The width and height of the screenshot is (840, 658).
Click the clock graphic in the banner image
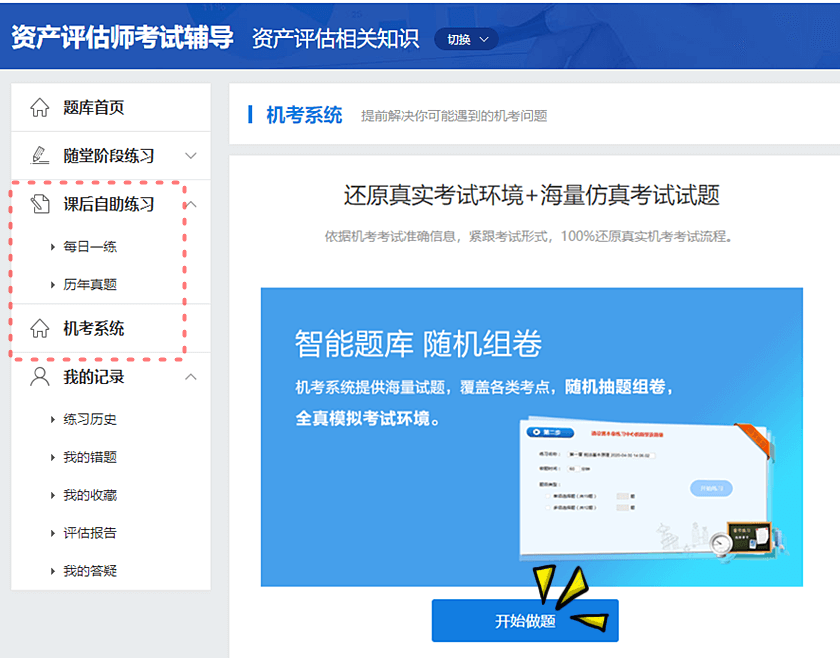[x=723, y=542]
